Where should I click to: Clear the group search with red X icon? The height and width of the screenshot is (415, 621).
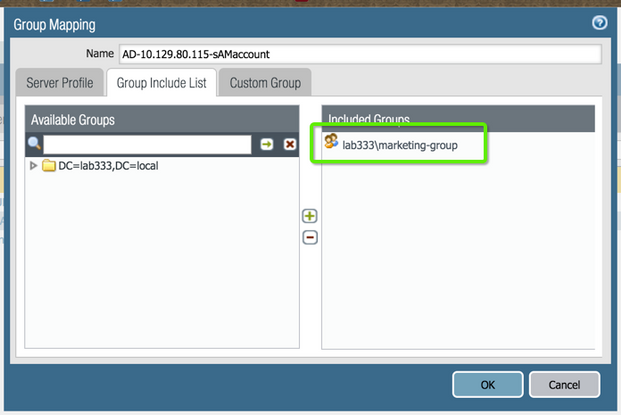point(290,144)
